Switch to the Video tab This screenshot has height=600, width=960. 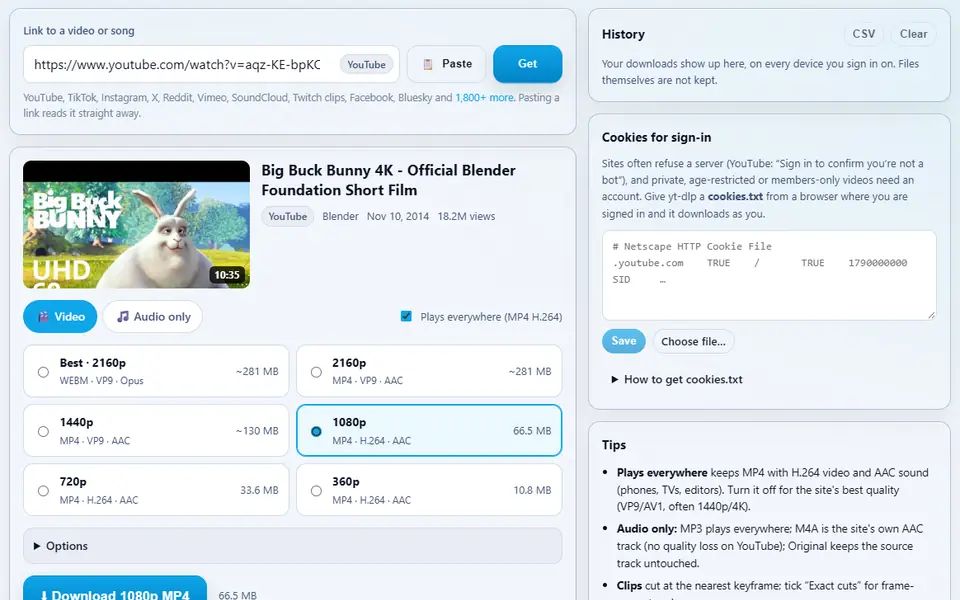coord(60,317)
